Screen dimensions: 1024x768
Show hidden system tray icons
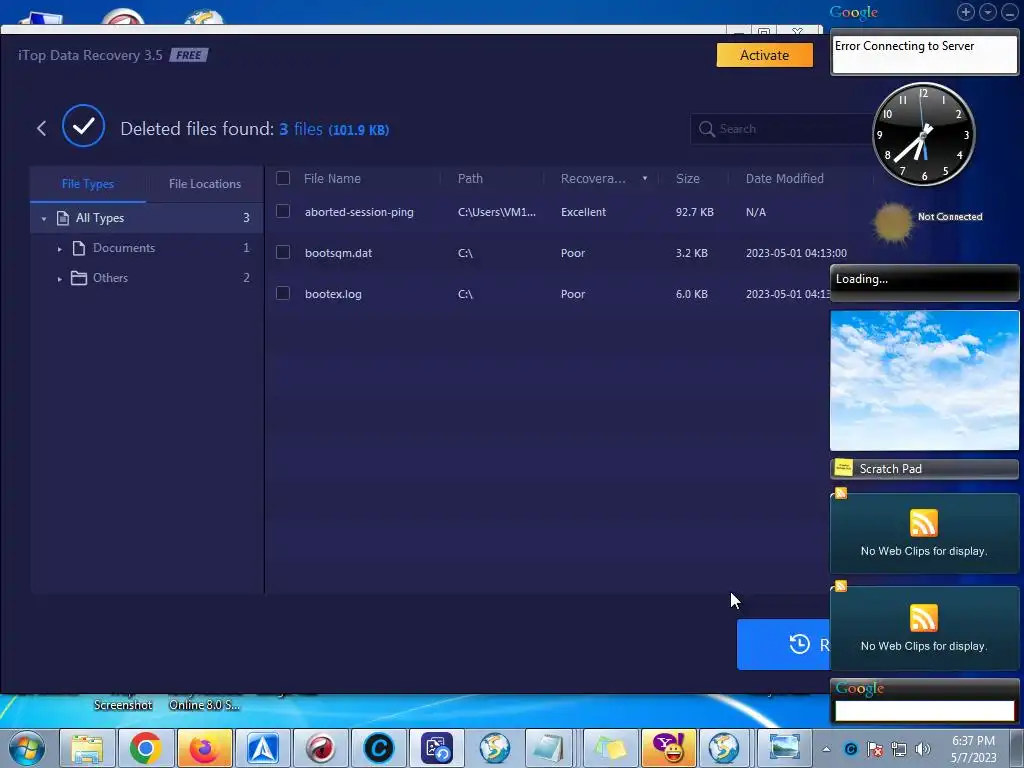(x=826, y=749)
